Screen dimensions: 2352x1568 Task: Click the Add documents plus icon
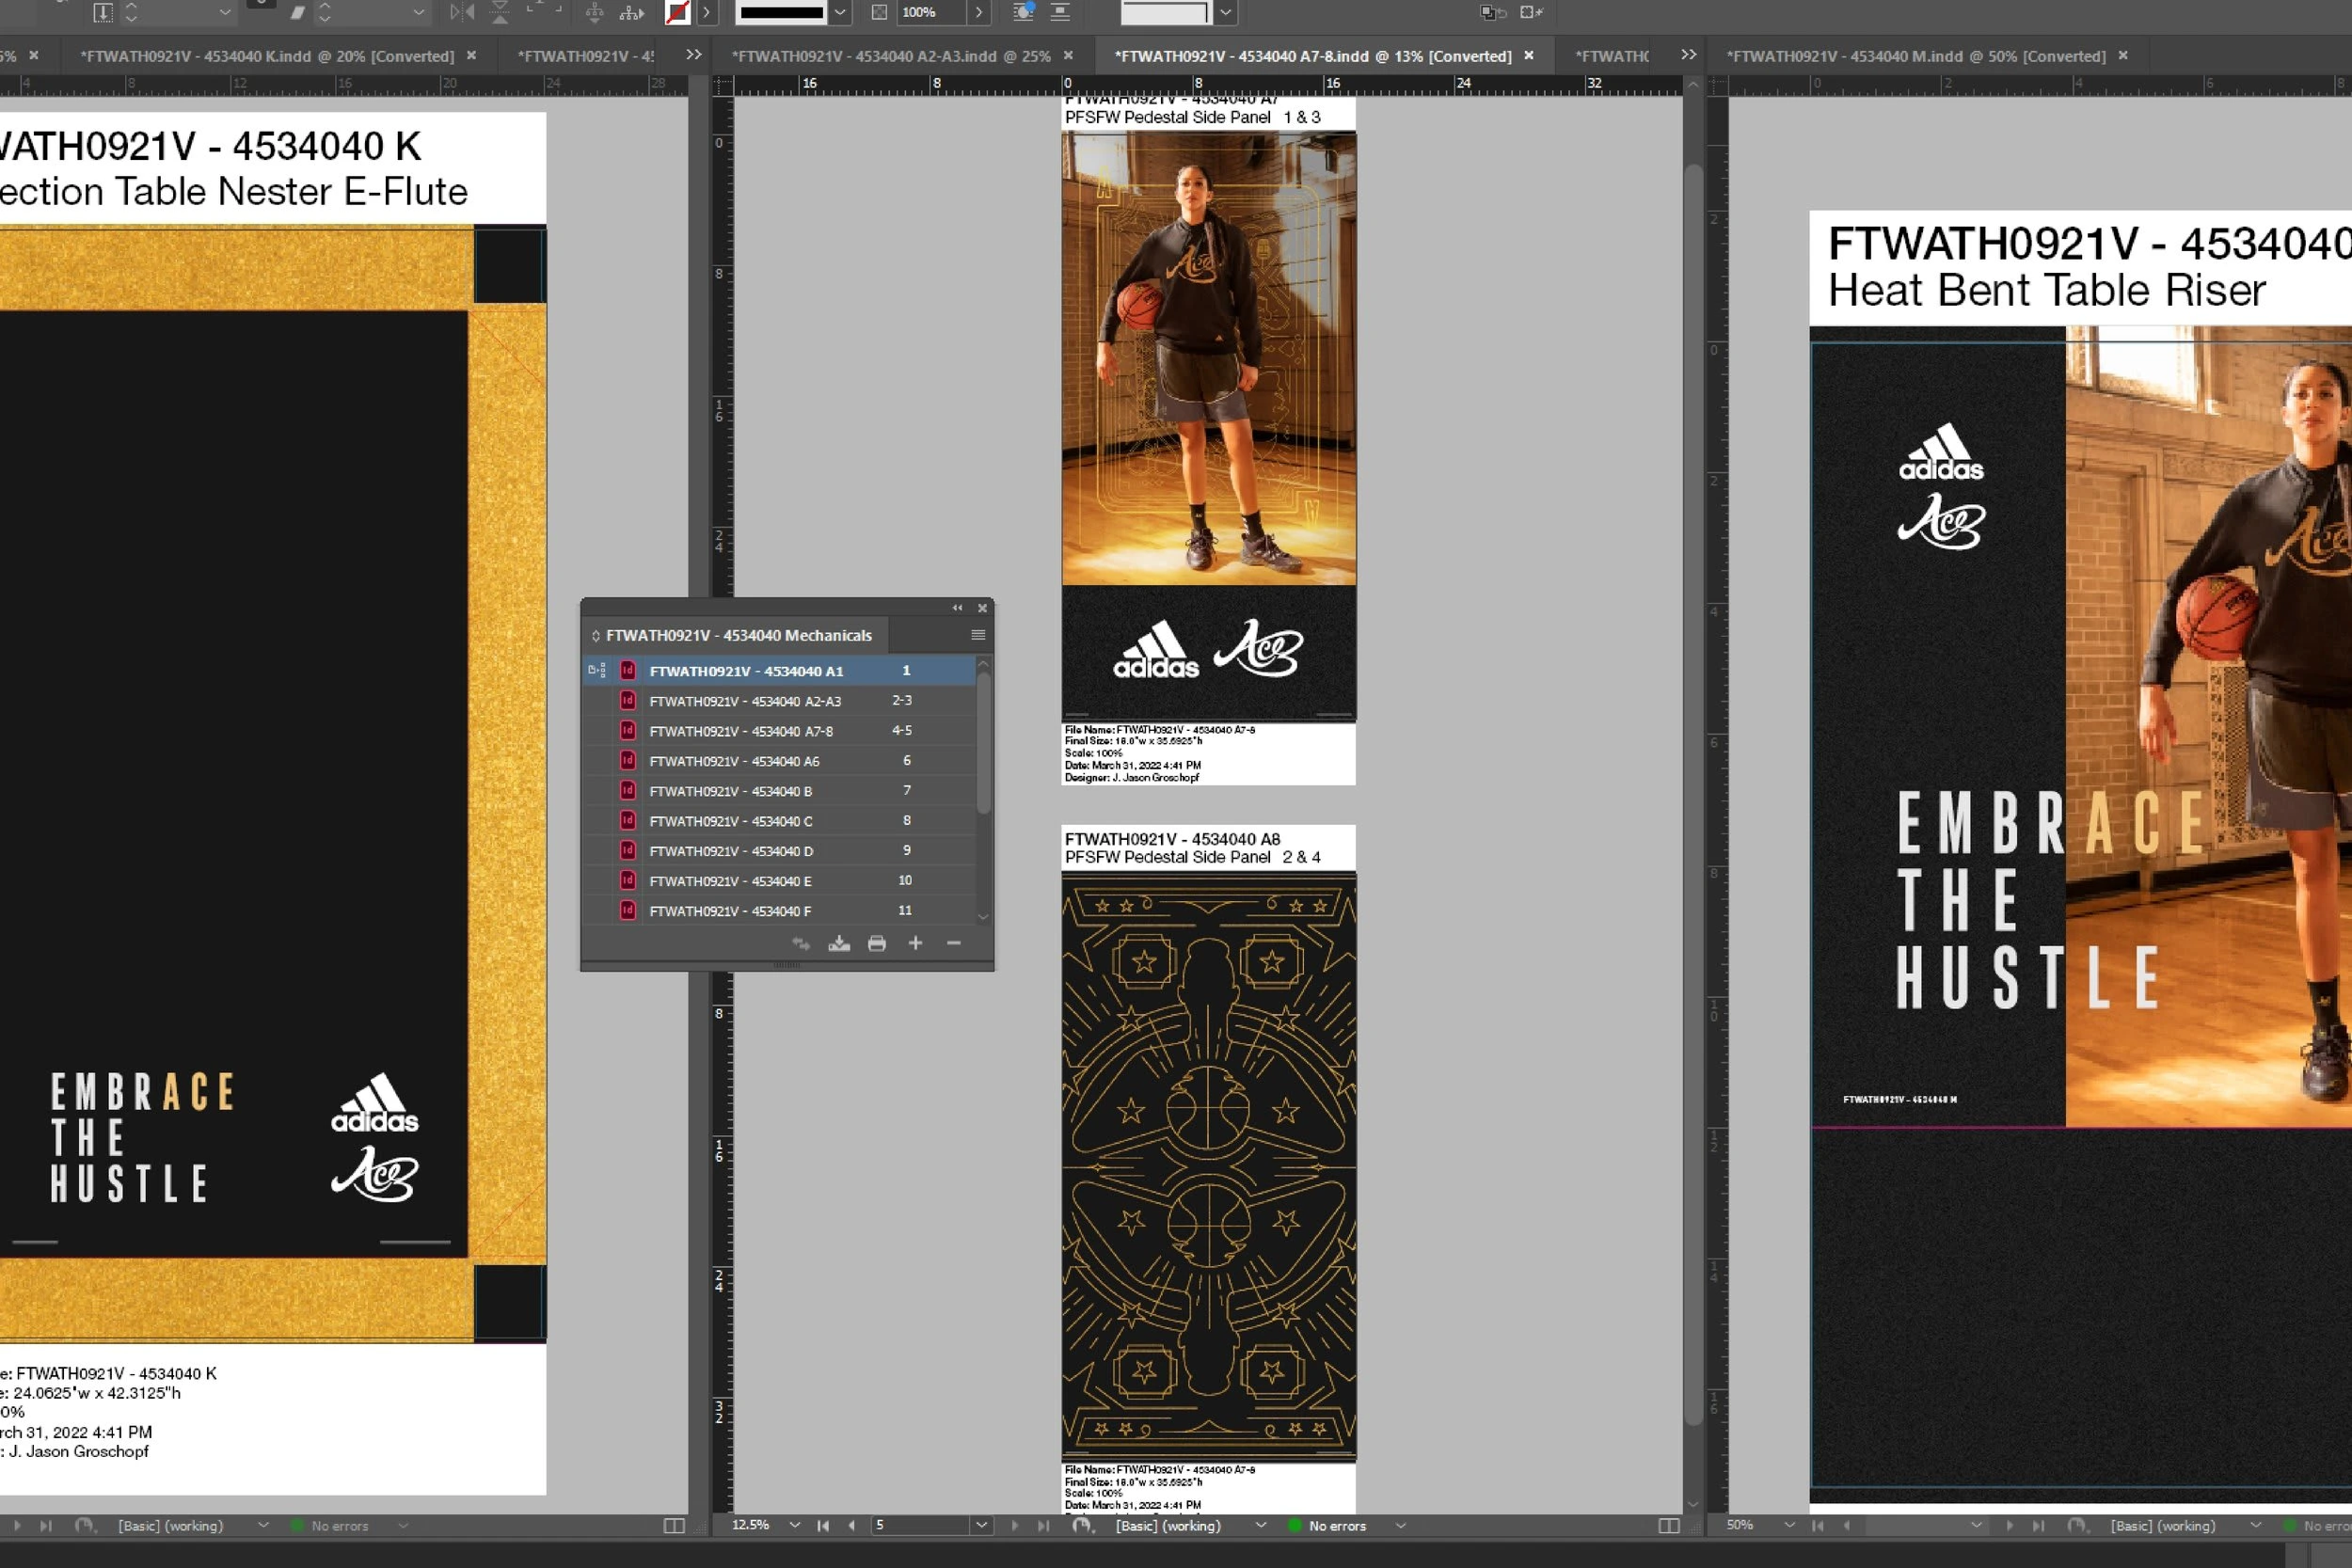[x=915, y=943]
